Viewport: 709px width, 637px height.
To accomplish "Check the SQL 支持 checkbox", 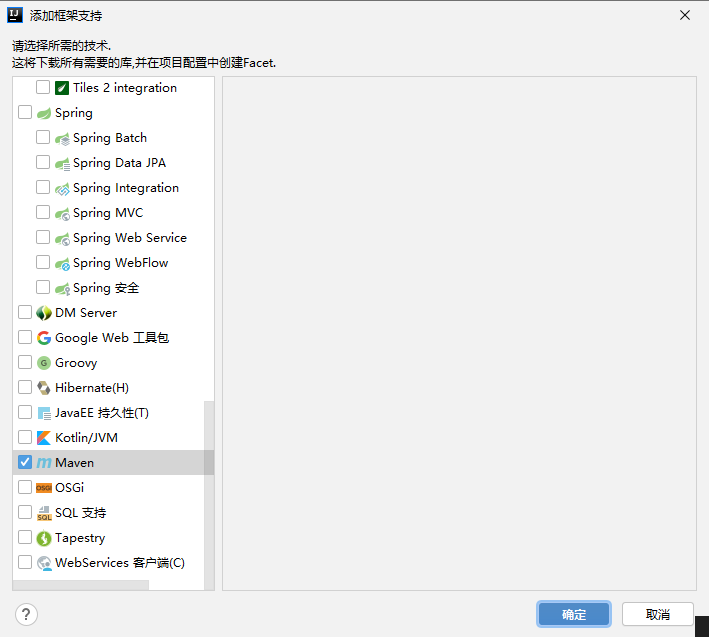I will coord(25,512).
